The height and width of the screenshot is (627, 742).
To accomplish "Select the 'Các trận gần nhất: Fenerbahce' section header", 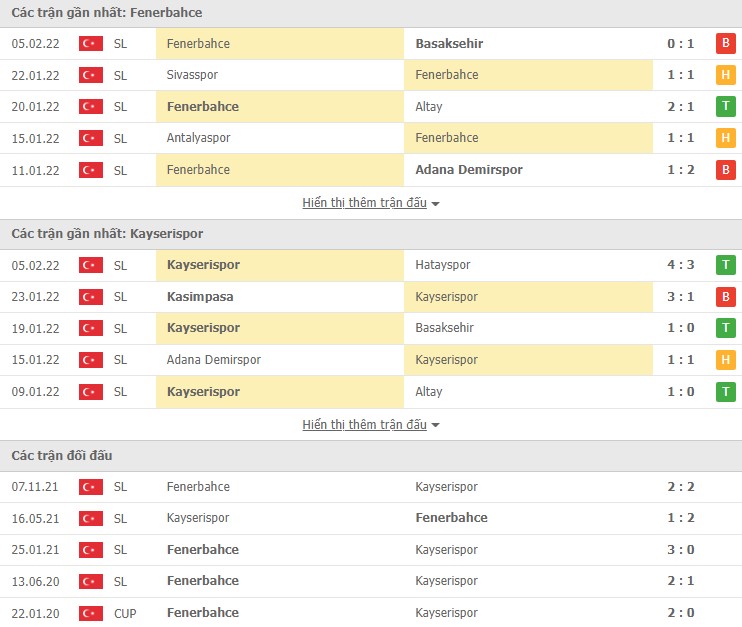I will pos(107,12).
